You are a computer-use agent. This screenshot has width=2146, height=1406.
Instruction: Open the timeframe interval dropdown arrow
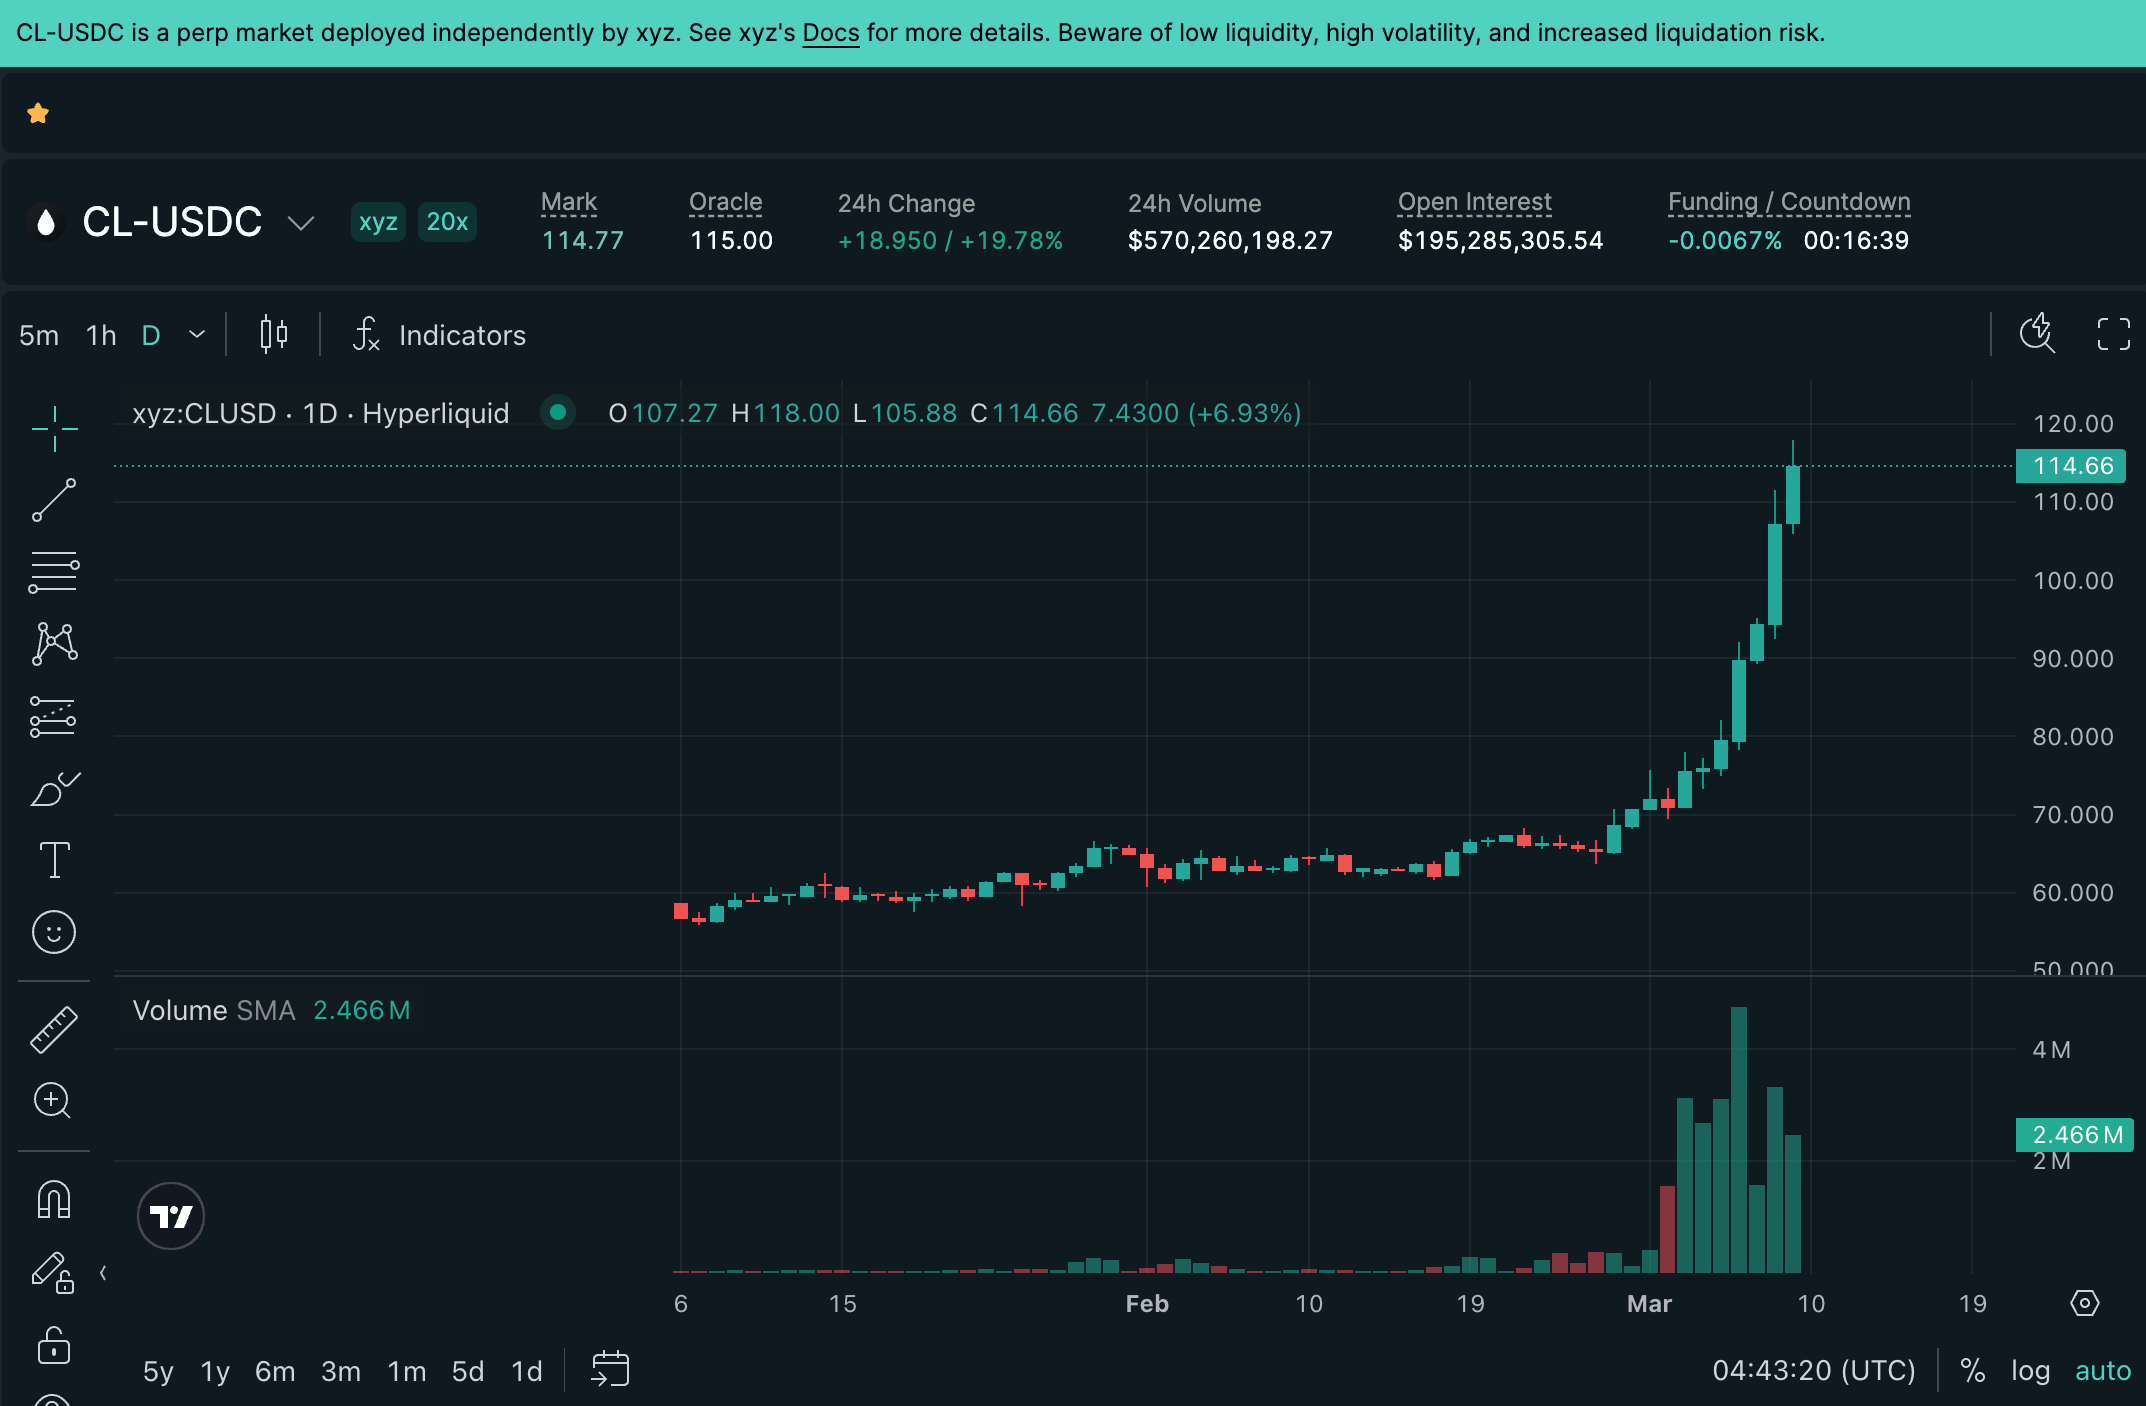[197, 334]
